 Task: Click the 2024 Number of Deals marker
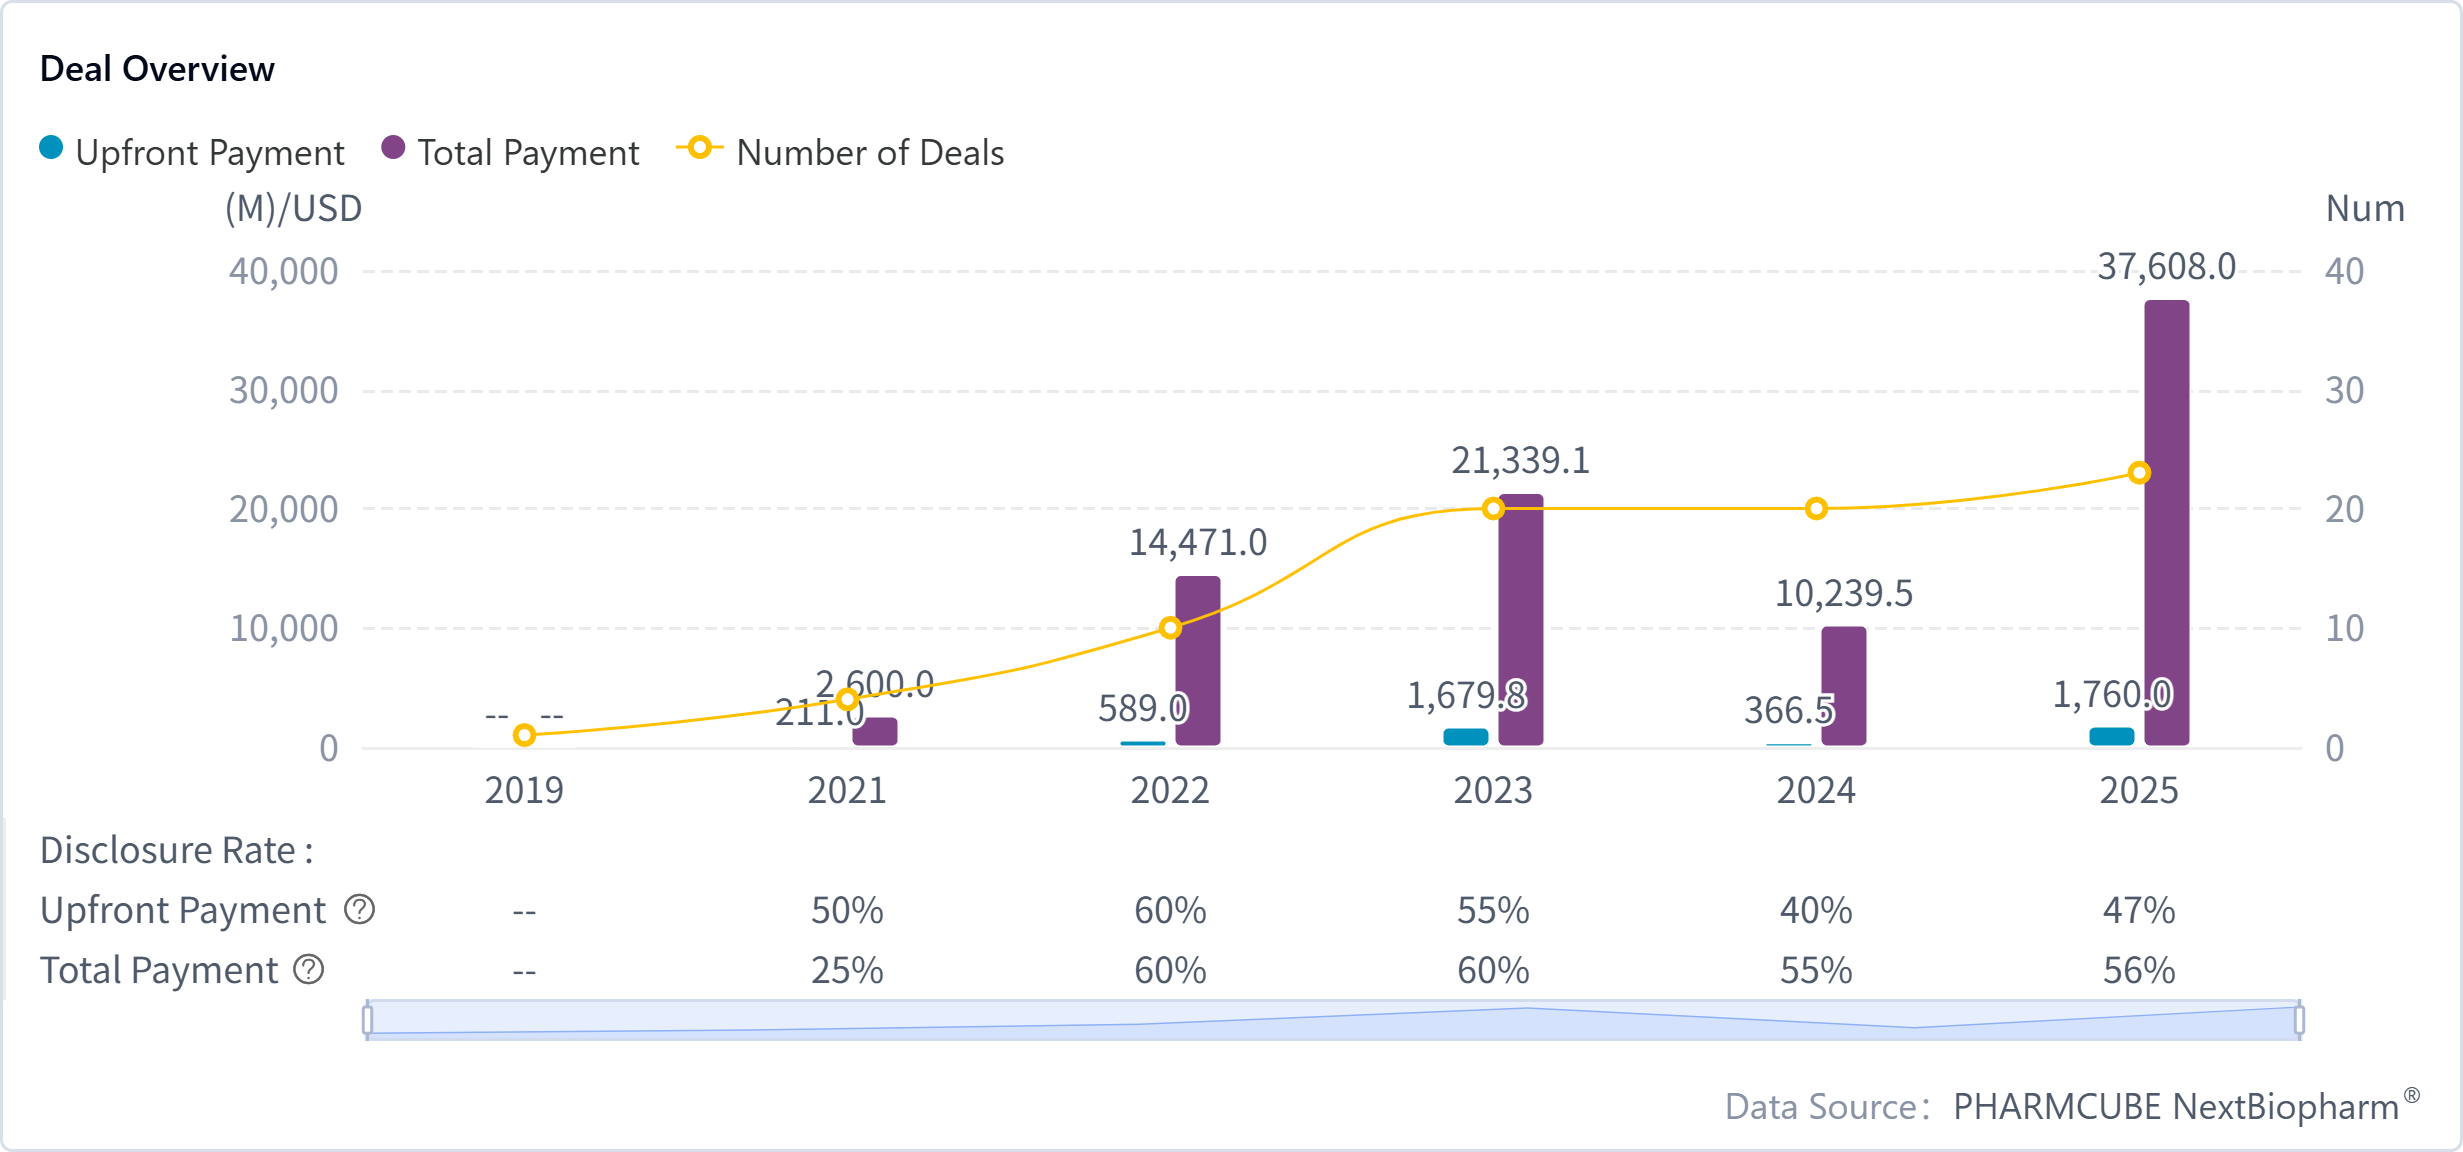click(x=1816, y=509)
